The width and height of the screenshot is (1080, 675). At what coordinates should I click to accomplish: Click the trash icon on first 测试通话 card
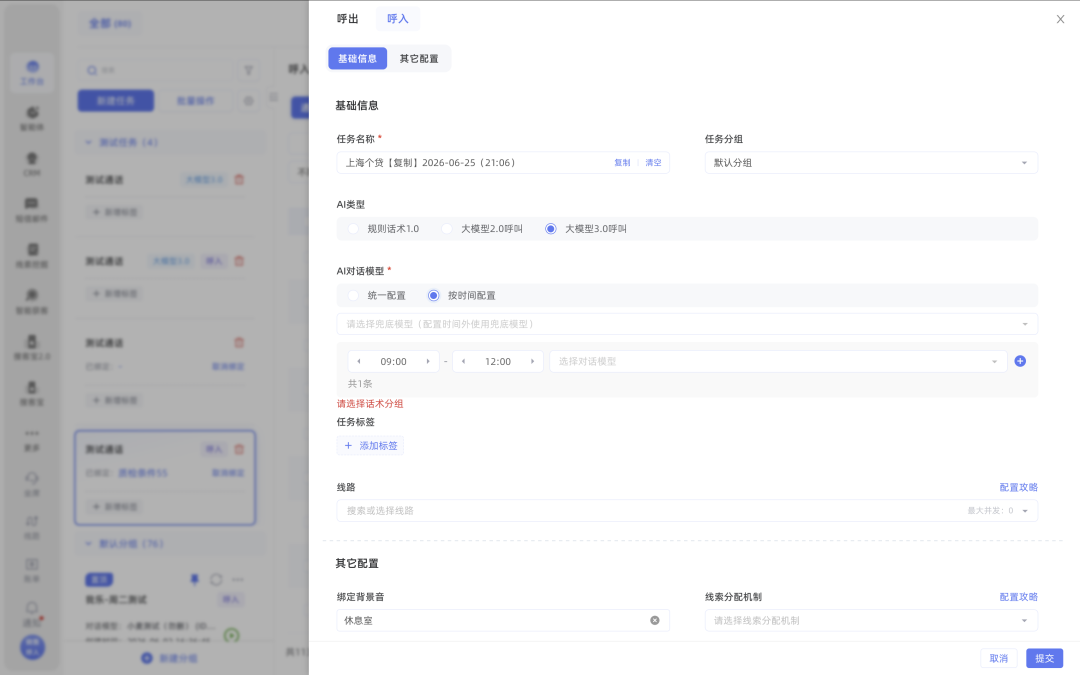click(239, 179)
